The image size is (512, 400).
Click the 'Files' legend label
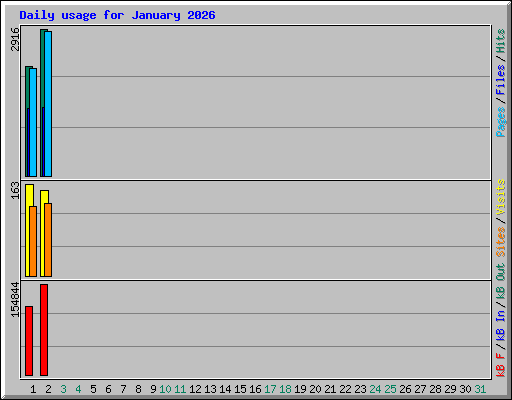tap(500, 80)
